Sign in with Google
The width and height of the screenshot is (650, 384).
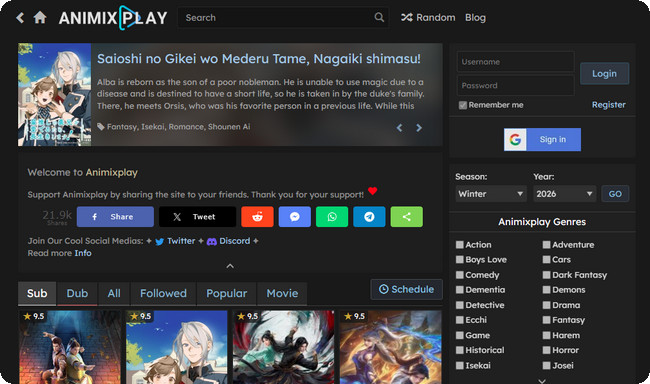tap(542, 139)
